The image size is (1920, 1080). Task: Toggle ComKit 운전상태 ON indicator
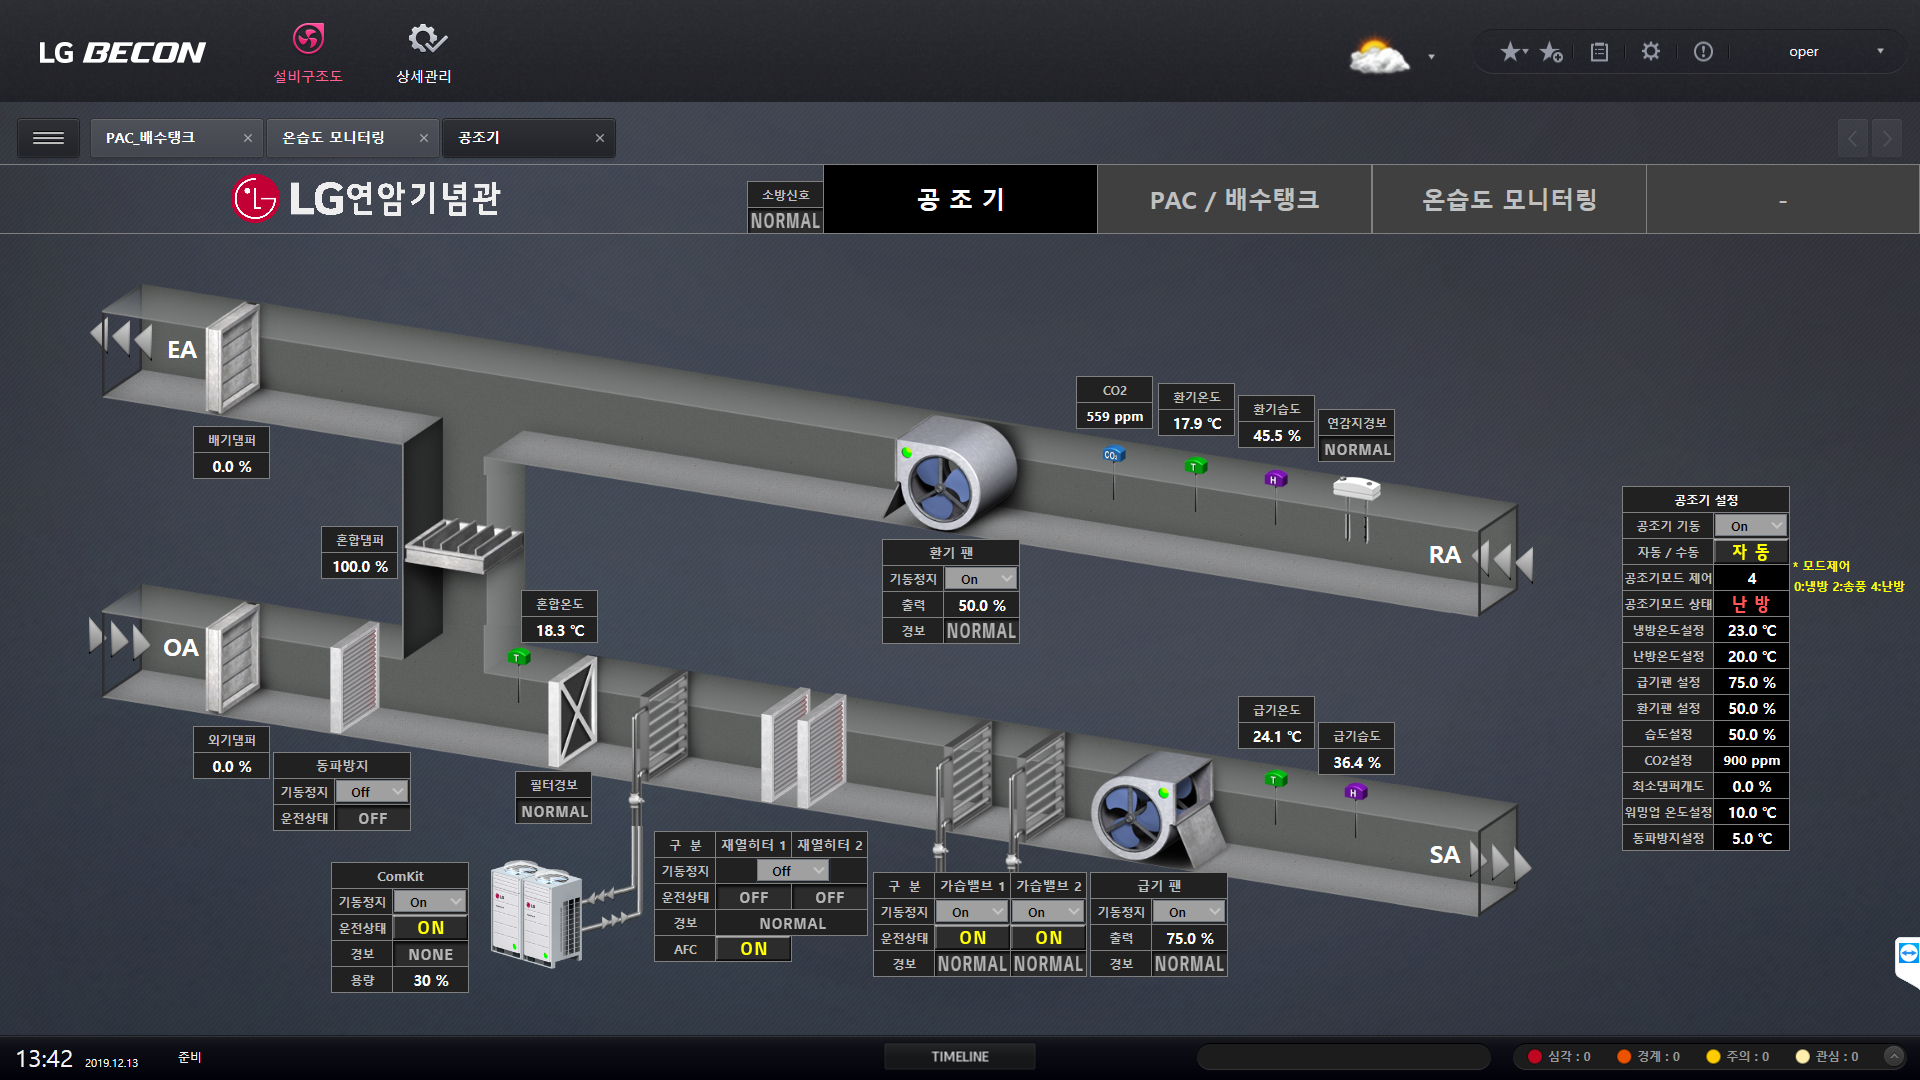pos(430,928)
